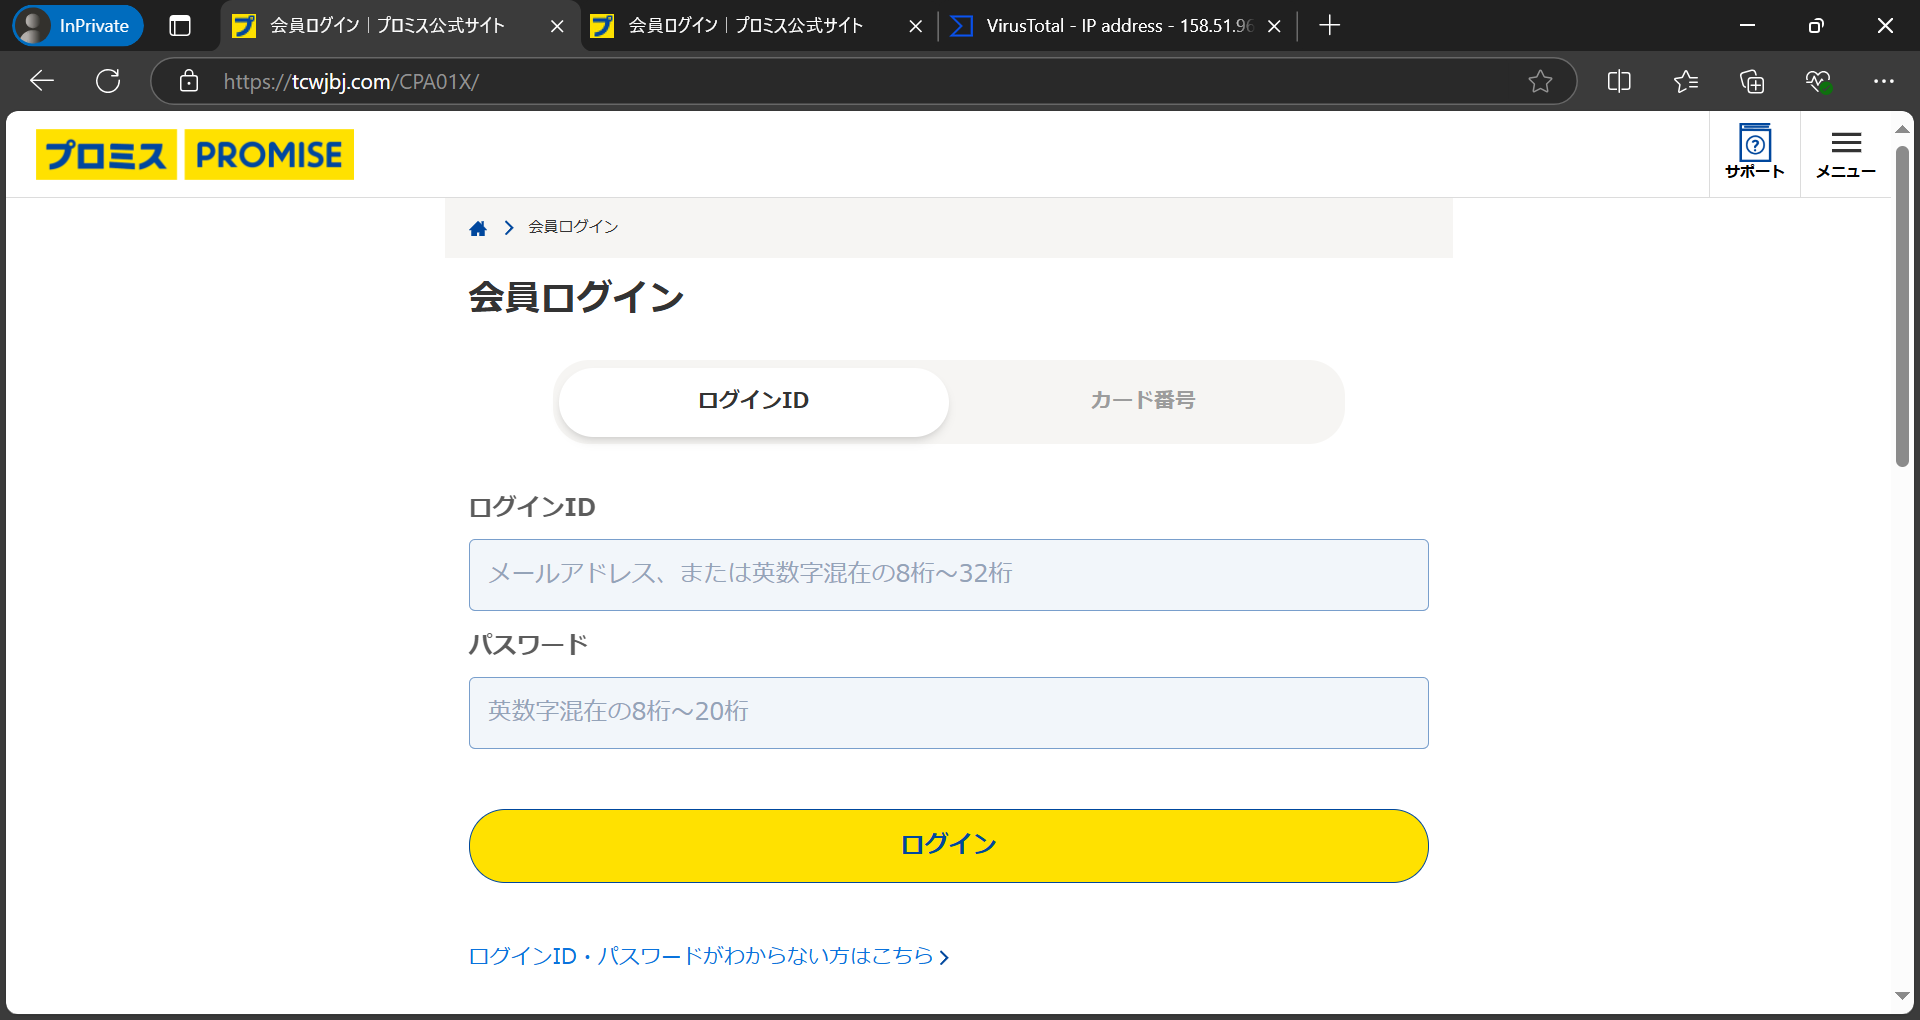The height and width of the screenshot is (1020, 1920).
Task: Focus the パスワード input field
Action: pos(948,713)
